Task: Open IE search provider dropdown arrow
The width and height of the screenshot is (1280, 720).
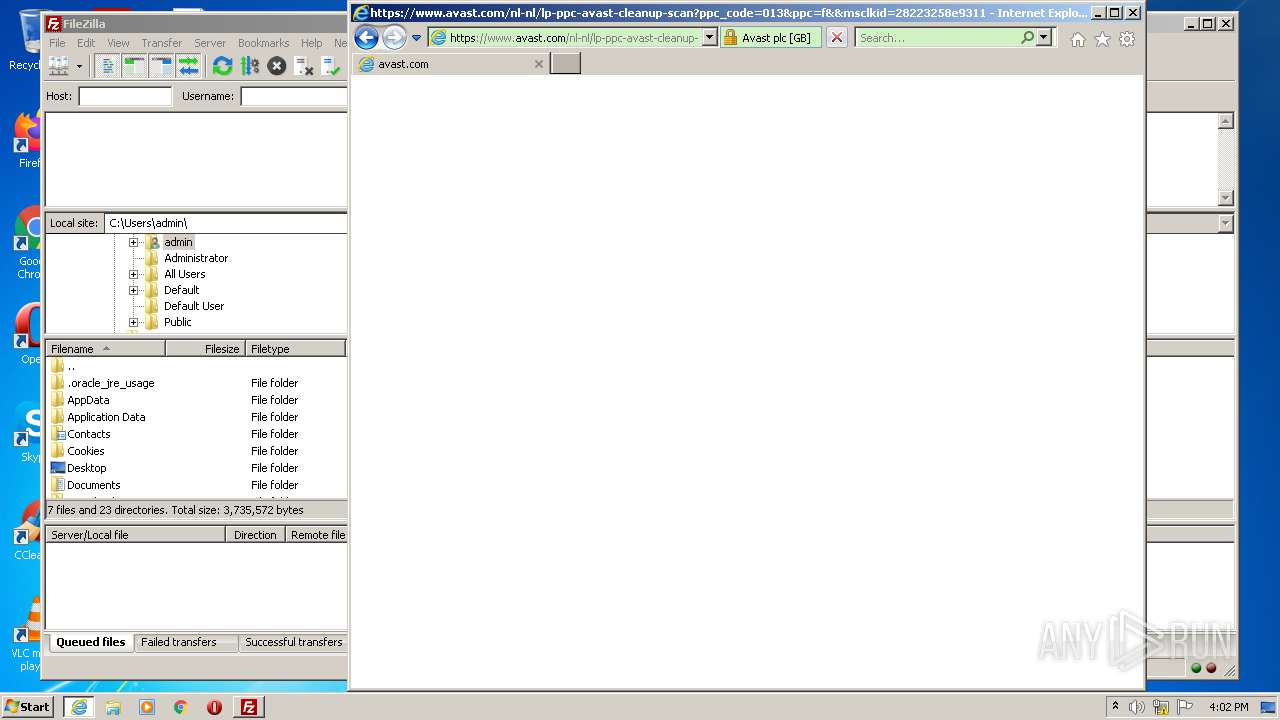Action: pos(1044,38)
